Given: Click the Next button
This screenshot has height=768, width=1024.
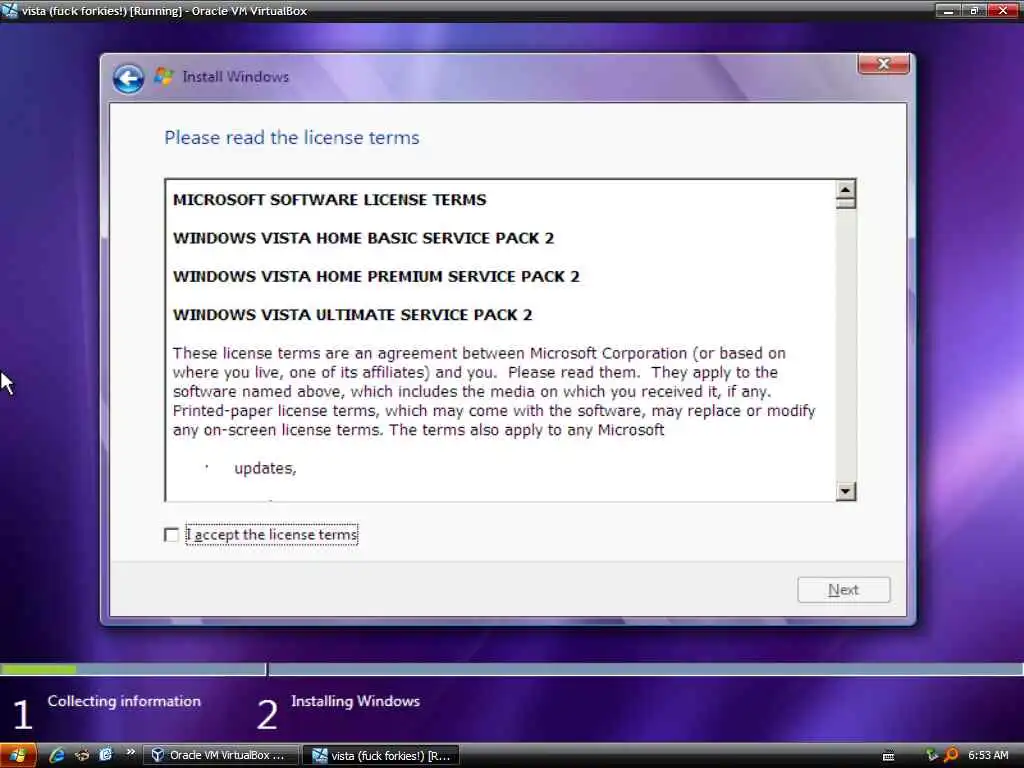Looking at the screenshot, I should click(843, 590).
